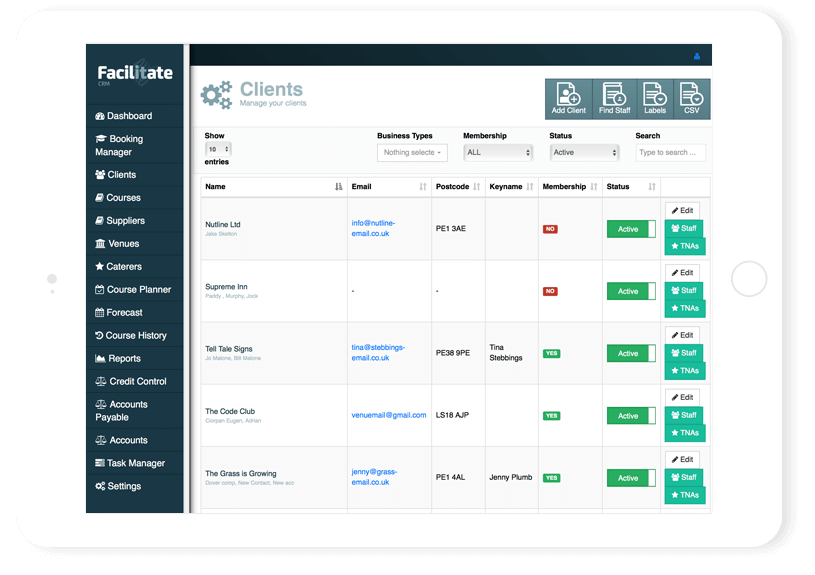Open info@nutline-email.co.uk email link
This screenshot has width=815, height=575.
click(374, 229)
